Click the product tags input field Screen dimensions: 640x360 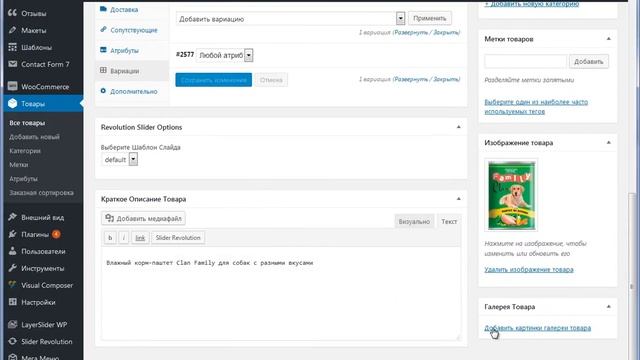coord(526,62)
